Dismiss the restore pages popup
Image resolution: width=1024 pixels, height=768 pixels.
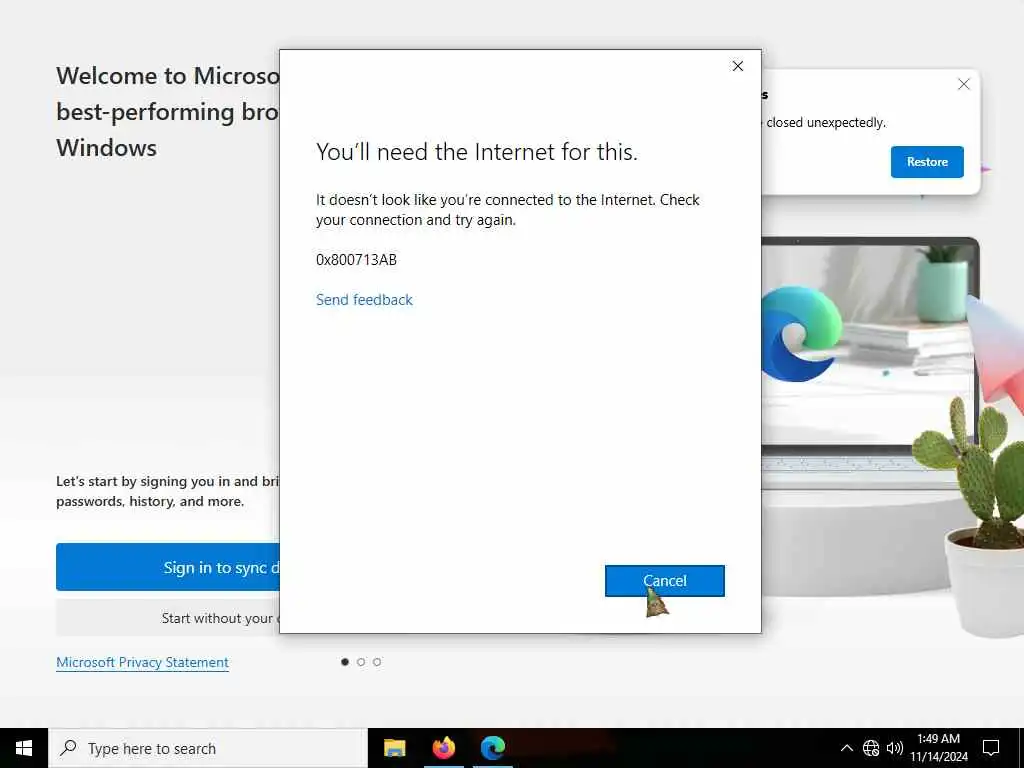963,84
